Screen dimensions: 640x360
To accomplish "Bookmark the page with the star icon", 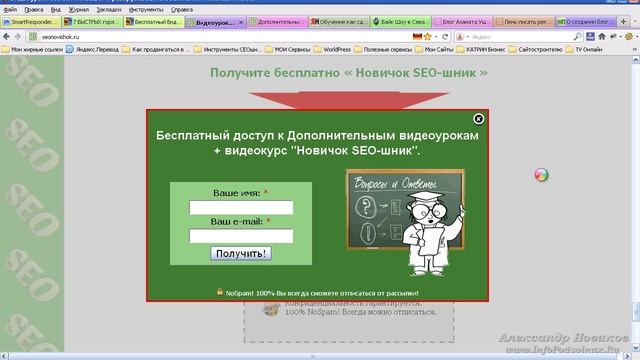I will tap(427, 37).
